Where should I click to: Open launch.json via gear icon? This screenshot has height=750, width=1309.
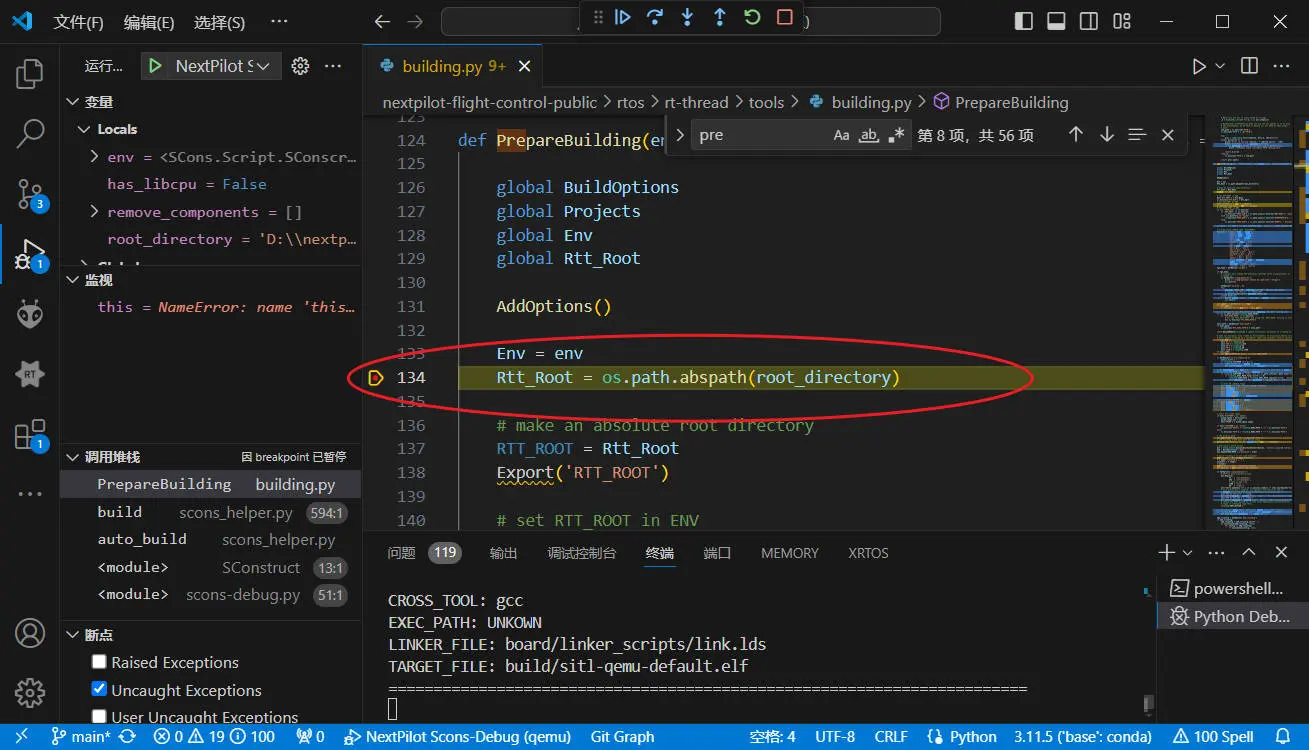point(299,66)
